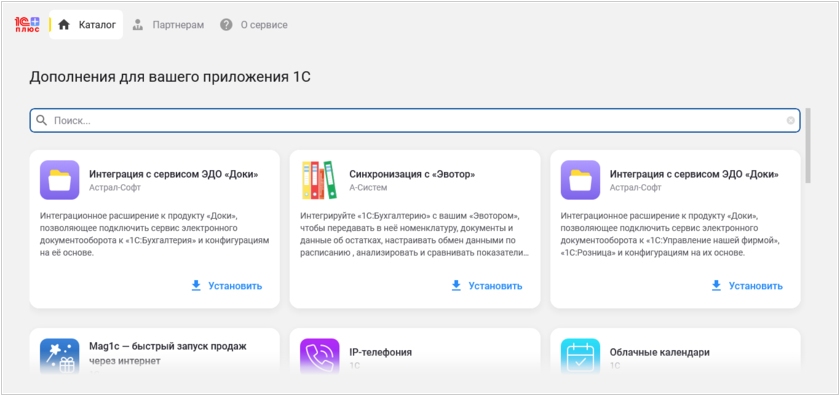Click the Облачные календари calendar icon
This screenshot has width=839, height=395.
click(580, 355)
